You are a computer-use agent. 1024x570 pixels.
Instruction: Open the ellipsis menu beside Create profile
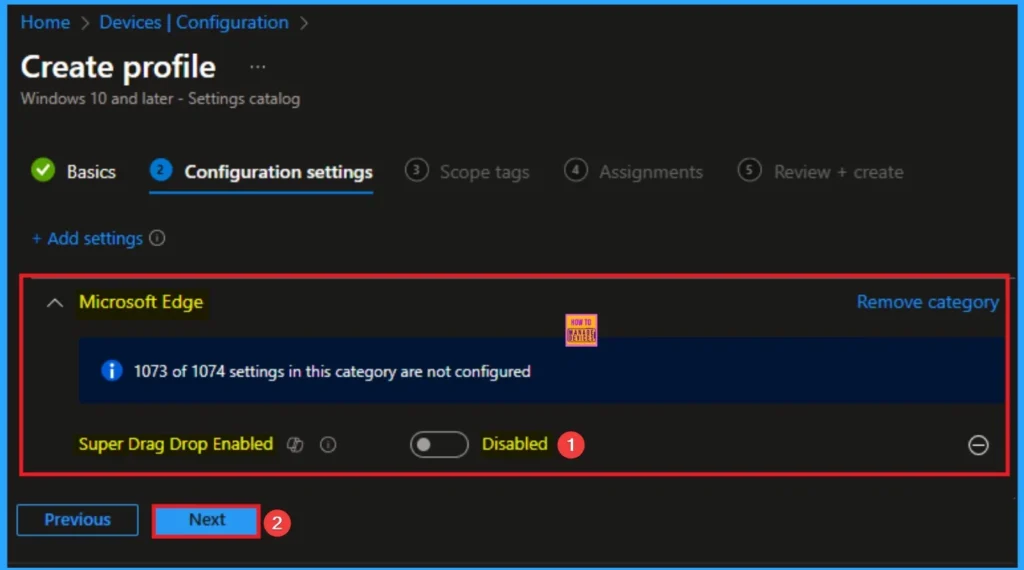(257, 67)
